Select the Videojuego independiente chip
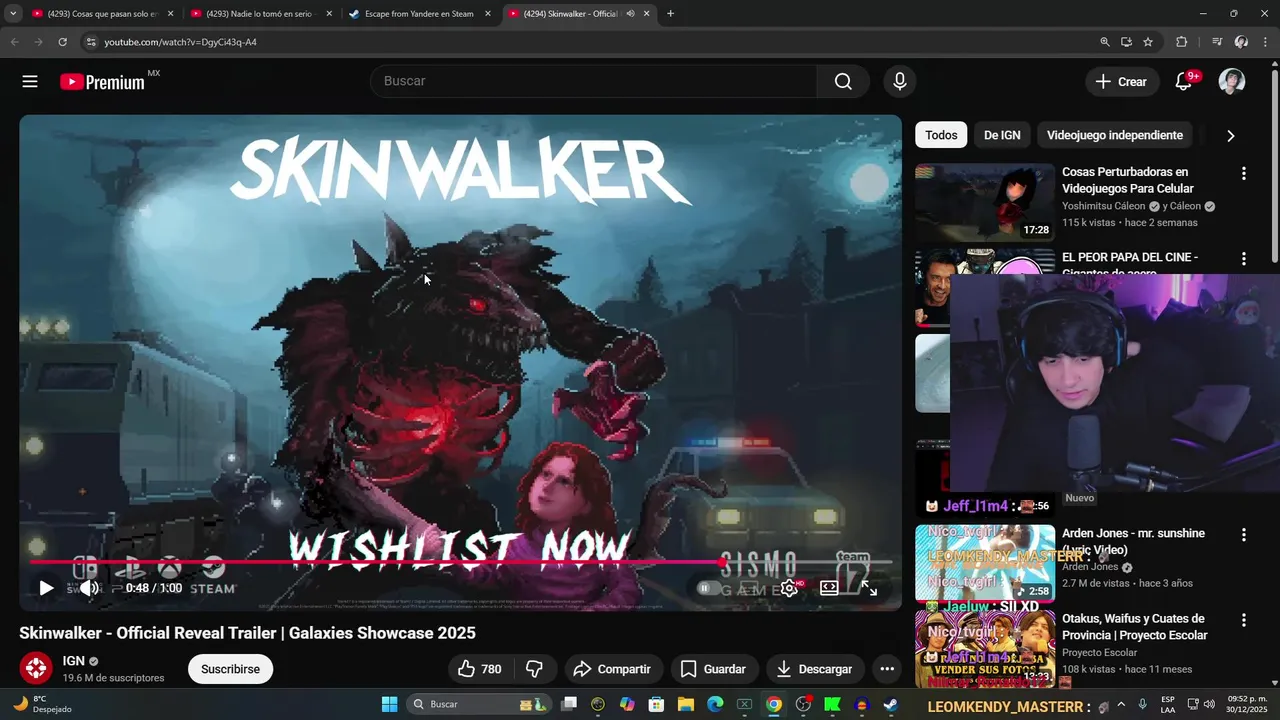1280x720 pixels. point(1115,135)
